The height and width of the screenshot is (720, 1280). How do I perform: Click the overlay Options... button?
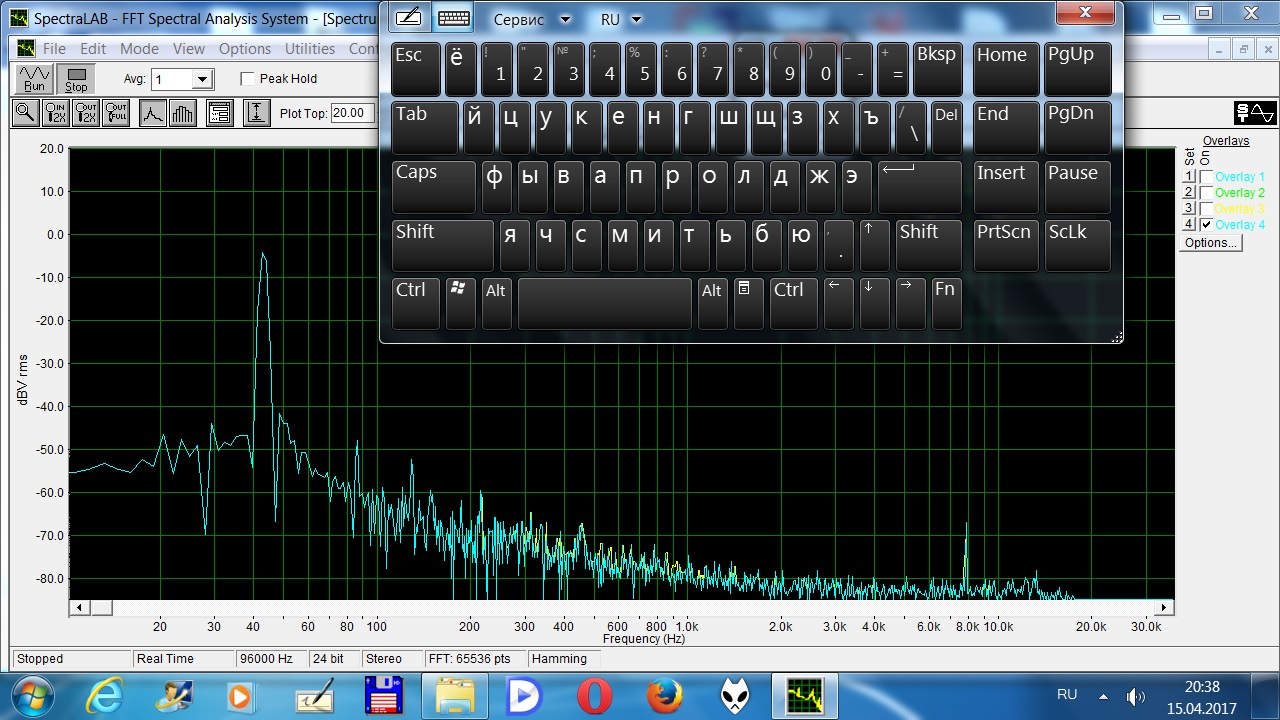click(1211, 242)
